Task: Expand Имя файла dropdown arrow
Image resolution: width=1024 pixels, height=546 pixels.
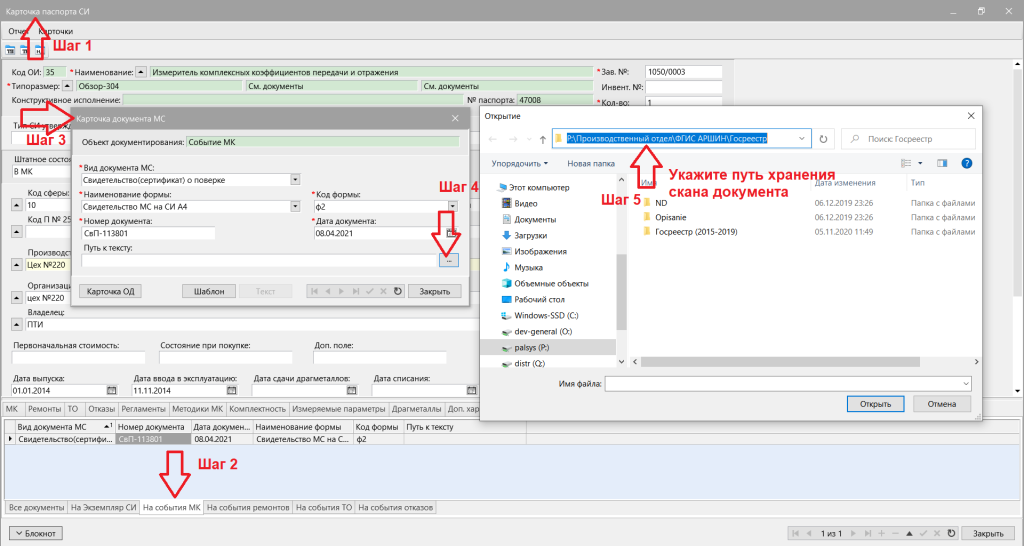Action: pos(965,384)
